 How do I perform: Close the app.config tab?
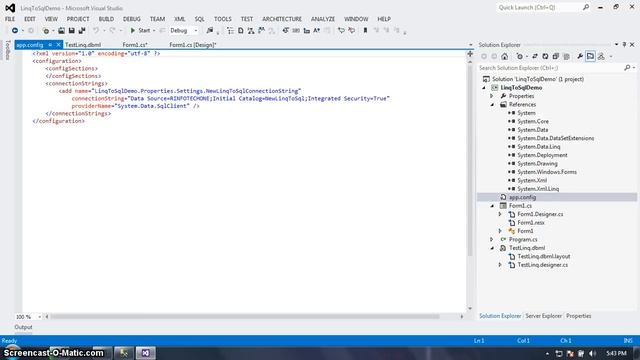tap(58, 45)
